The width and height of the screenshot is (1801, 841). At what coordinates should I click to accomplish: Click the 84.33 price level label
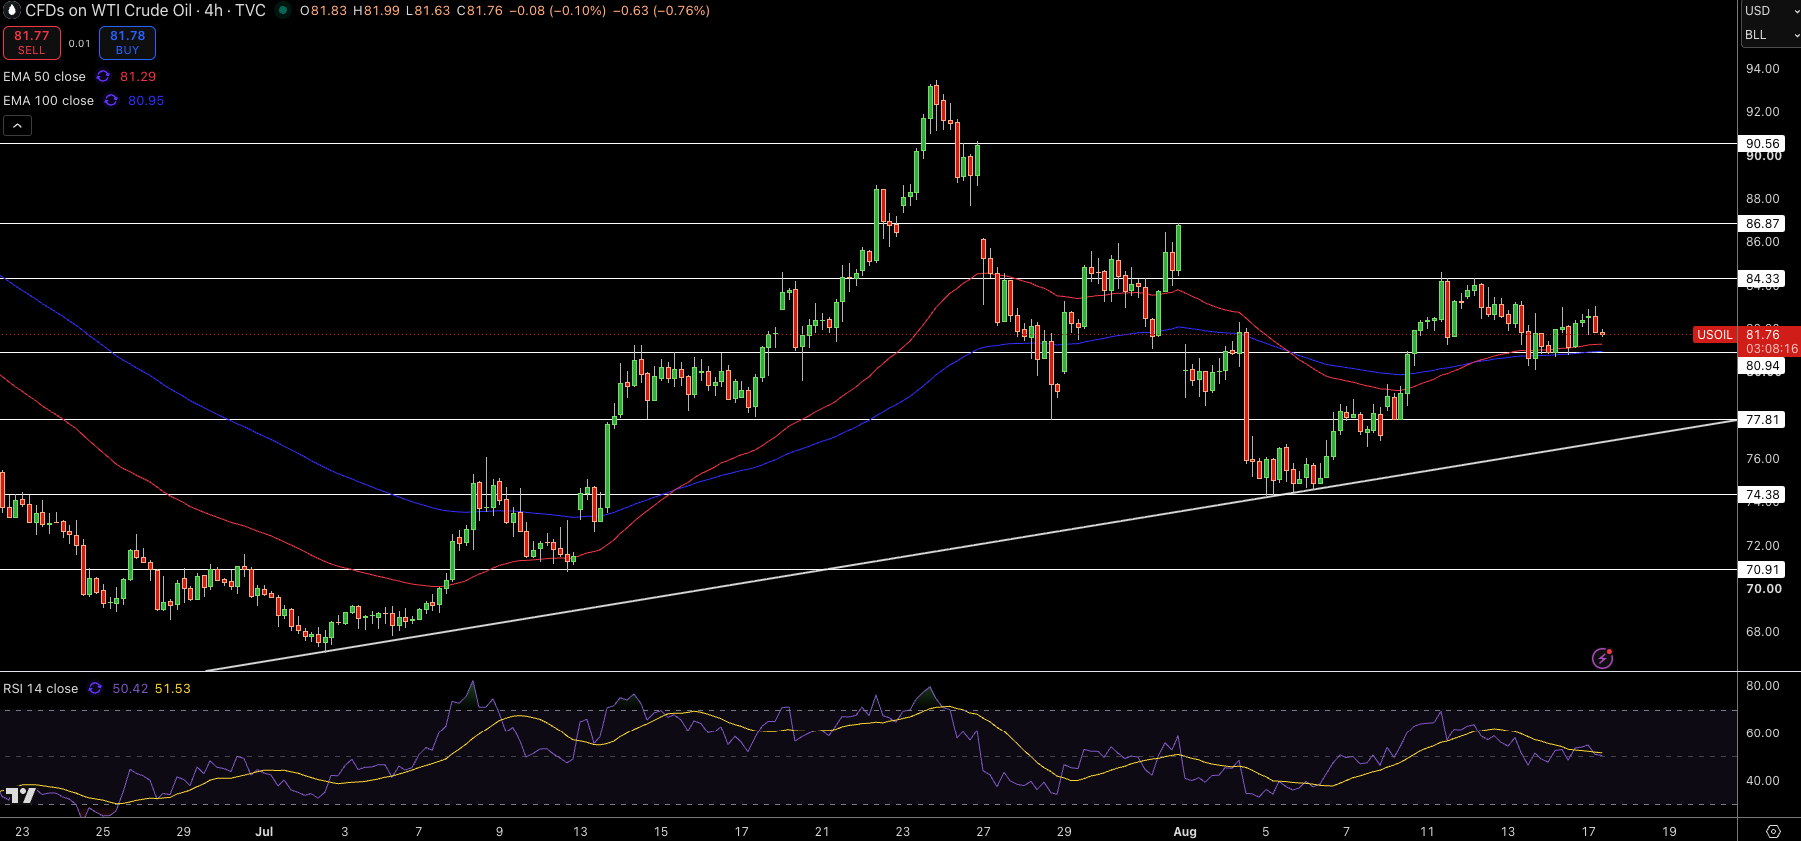(1762, 279)
